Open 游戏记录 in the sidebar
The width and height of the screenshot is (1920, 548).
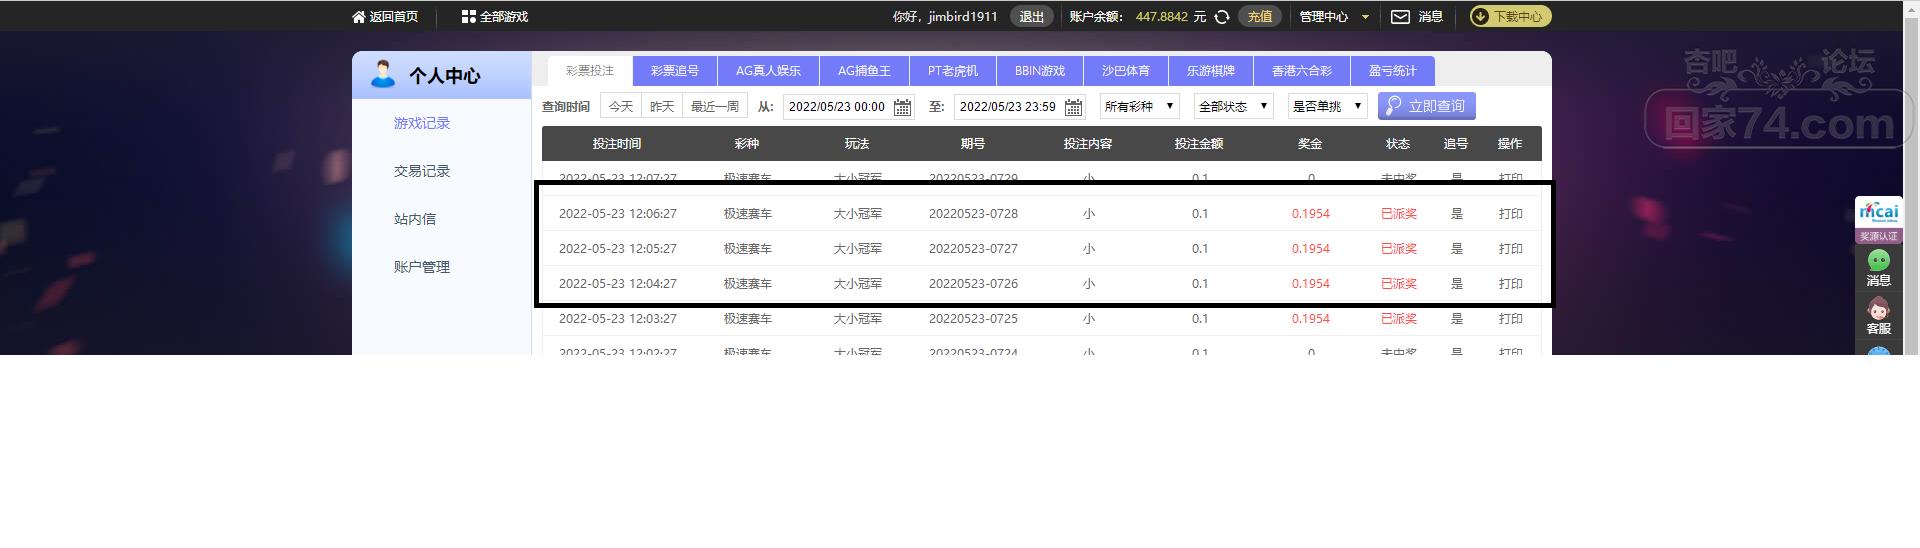pyautogui.click(x=422, y=123)
